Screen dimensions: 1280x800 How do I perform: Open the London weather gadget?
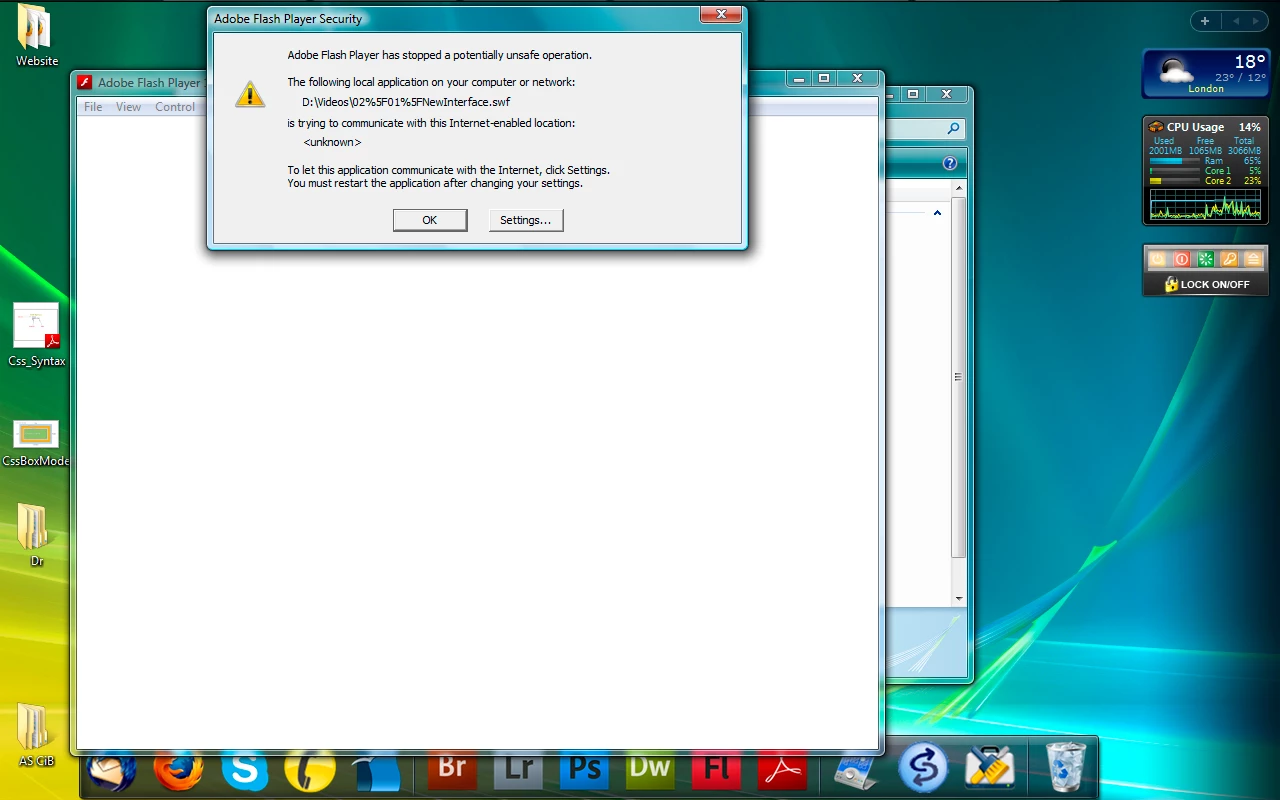point(1205,74)
